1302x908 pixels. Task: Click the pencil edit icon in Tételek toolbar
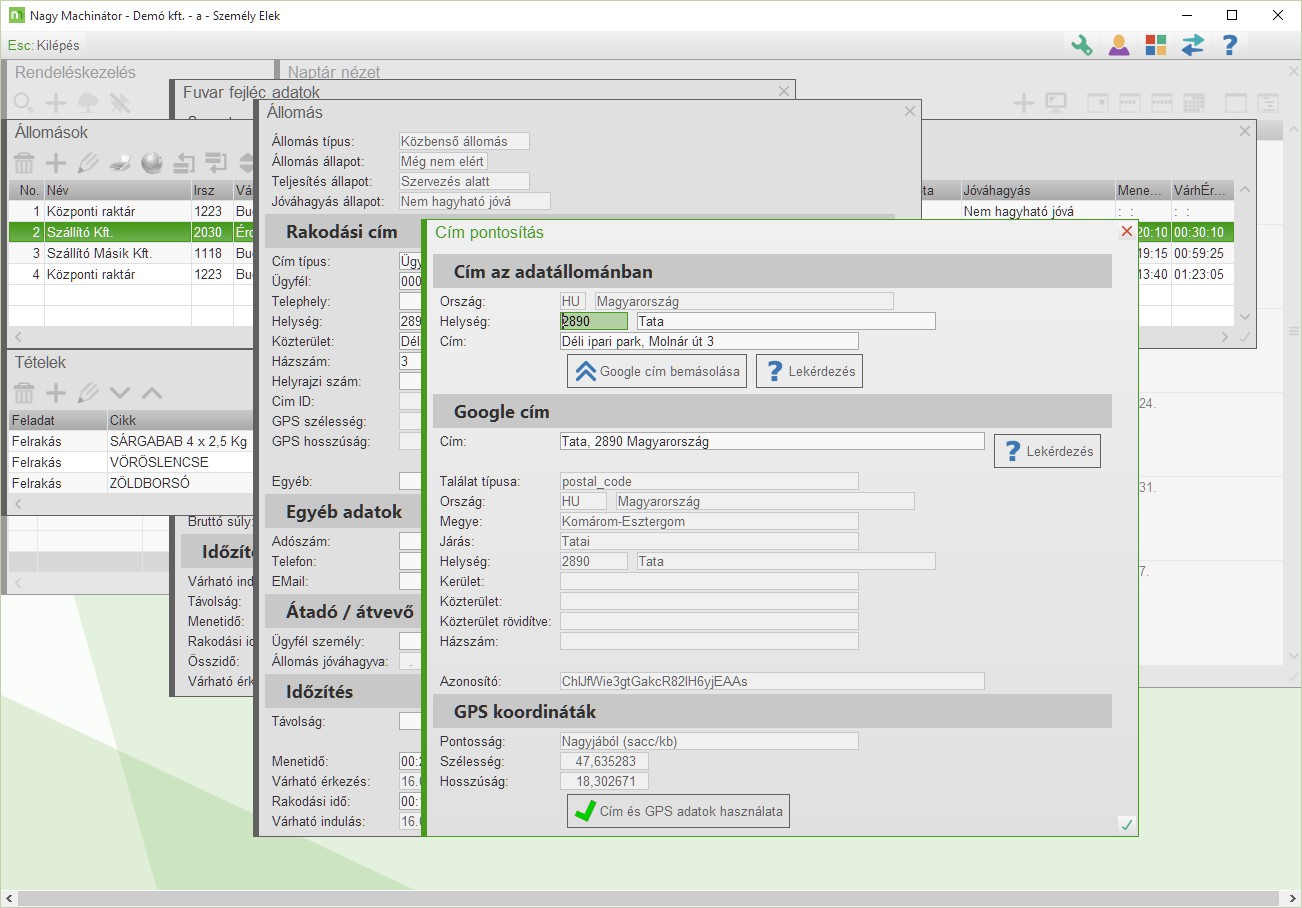coord(88,393)
